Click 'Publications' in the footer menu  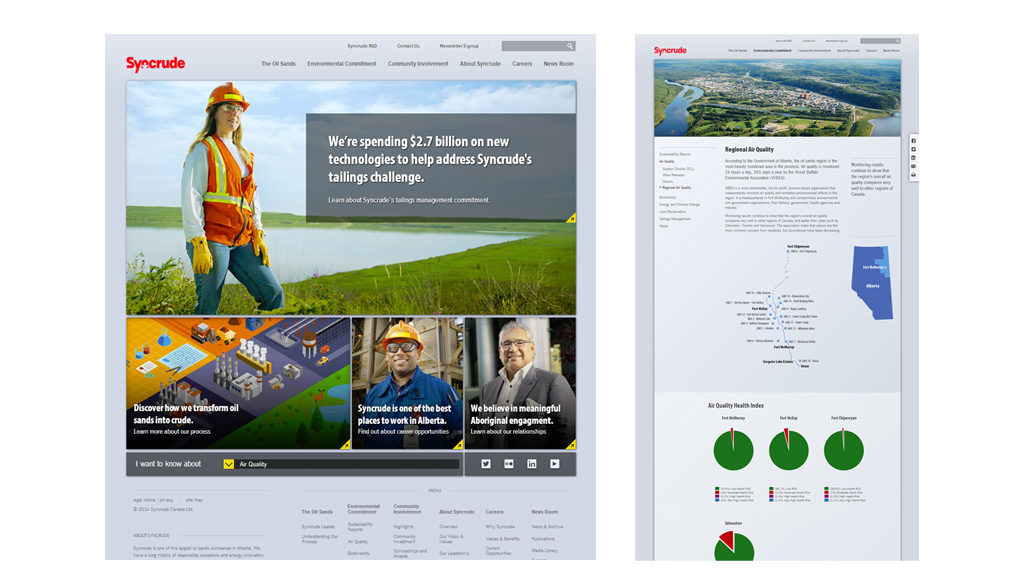click(x=543, y=539)
